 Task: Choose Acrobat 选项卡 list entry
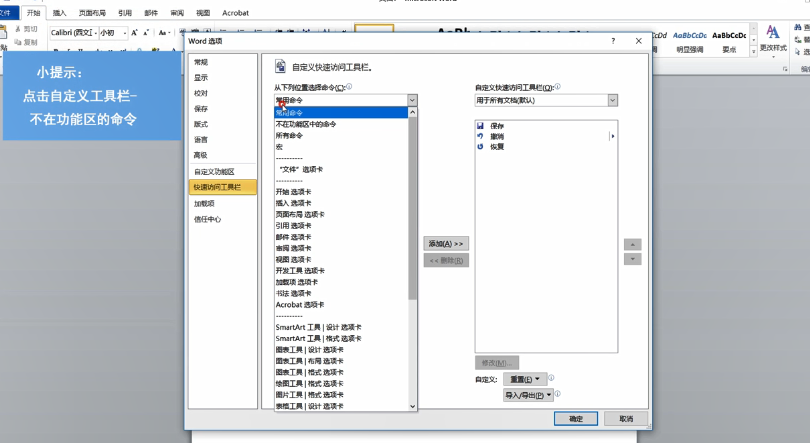[x=300, y=305]
